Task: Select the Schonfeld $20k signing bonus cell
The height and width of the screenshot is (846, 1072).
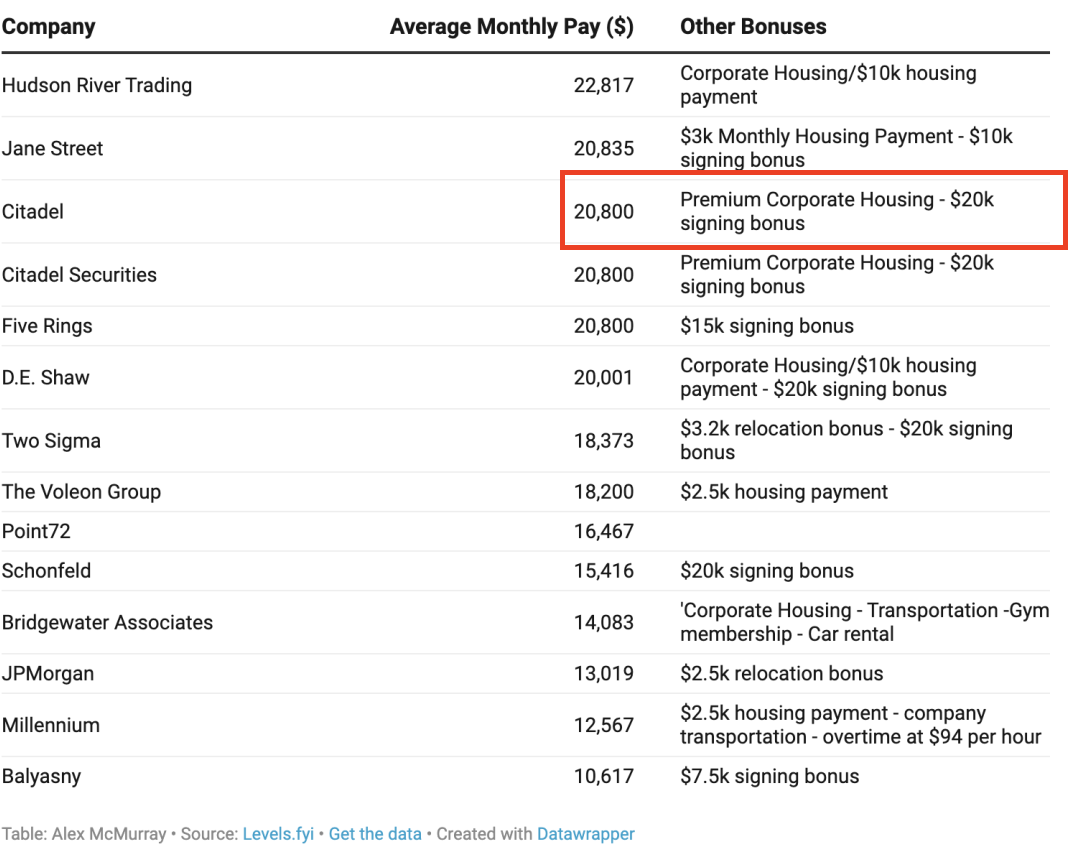Action: [767, 571]
